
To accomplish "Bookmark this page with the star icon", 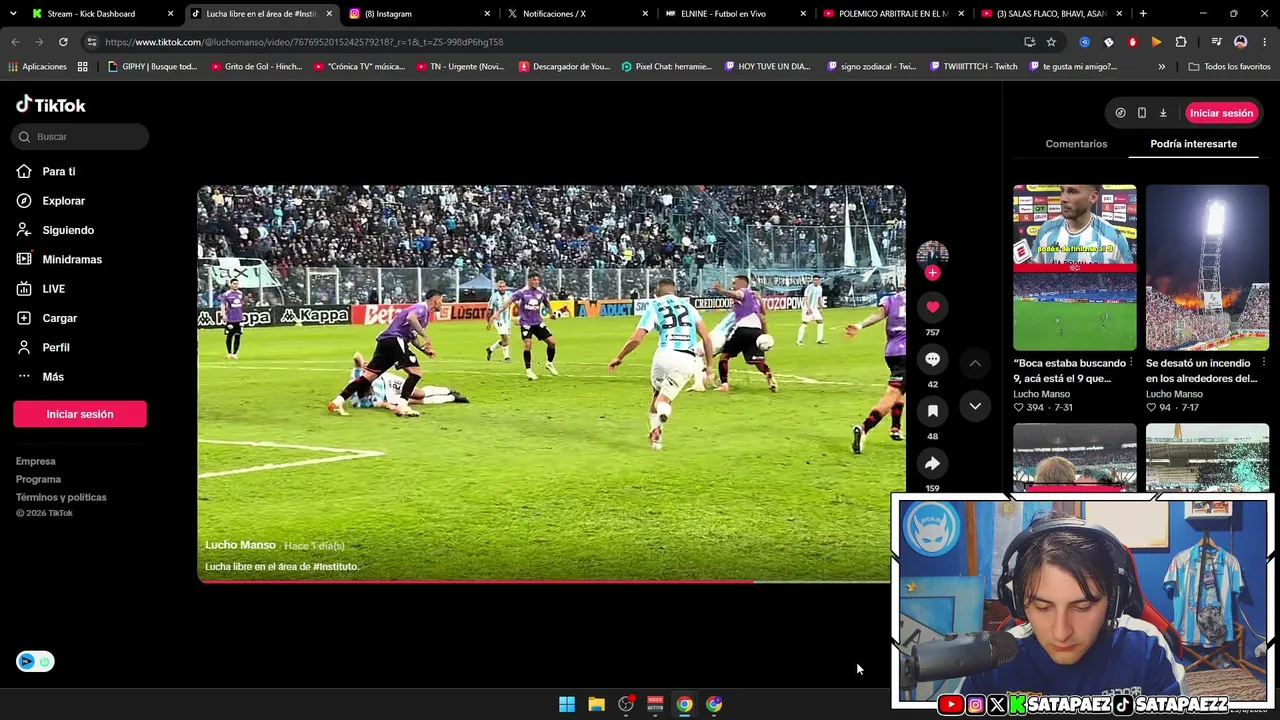I will (x=1051, y=42).
